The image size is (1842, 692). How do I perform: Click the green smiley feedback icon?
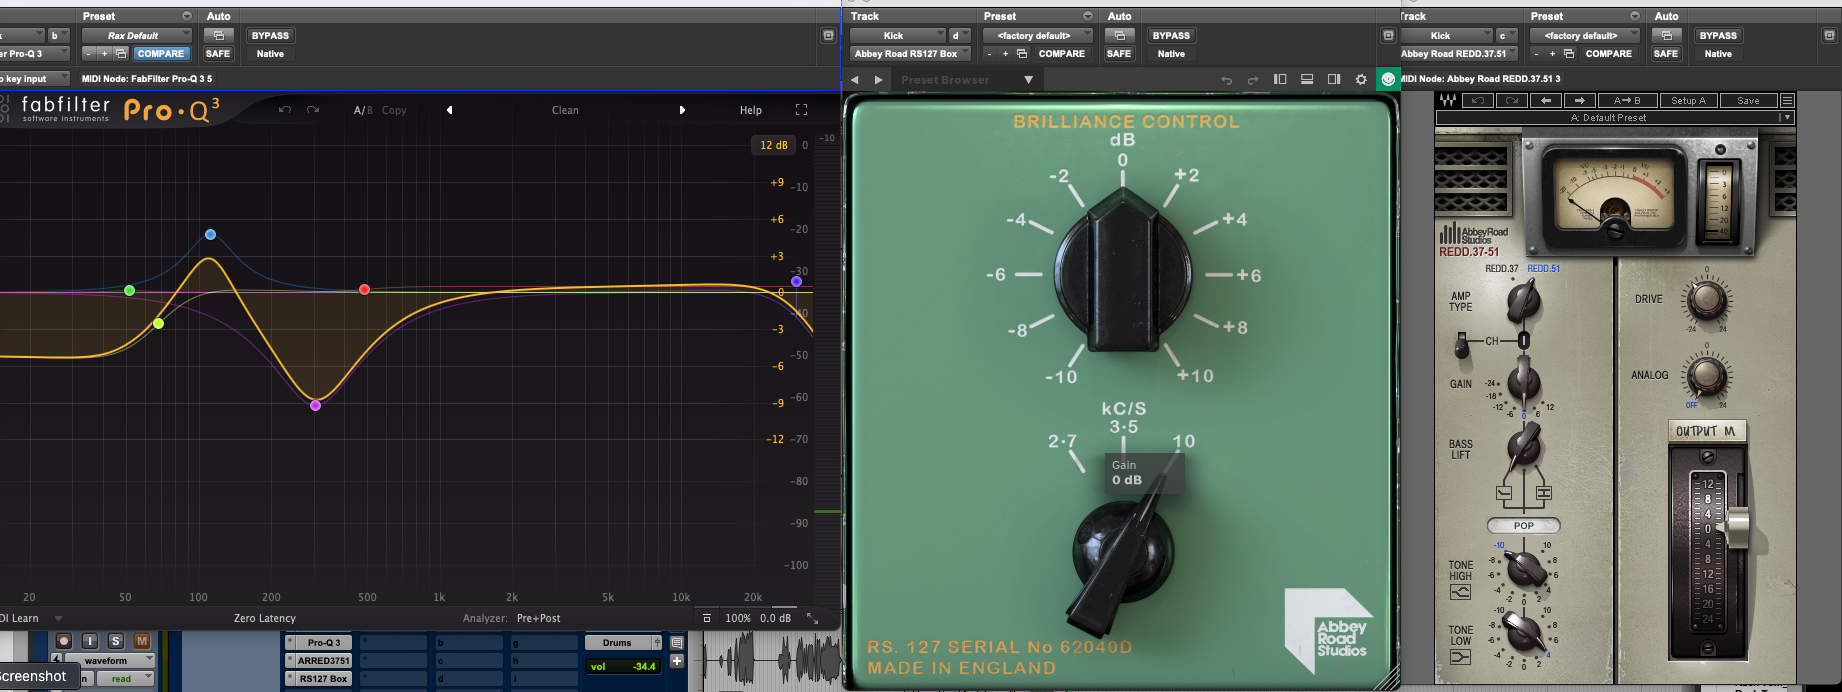1388,79
